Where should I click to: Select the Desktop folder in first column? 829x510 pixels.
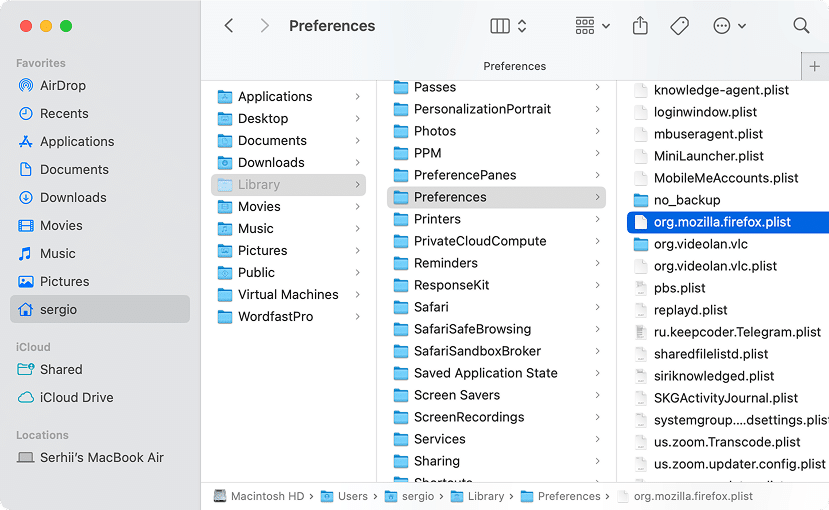point(288,118)
